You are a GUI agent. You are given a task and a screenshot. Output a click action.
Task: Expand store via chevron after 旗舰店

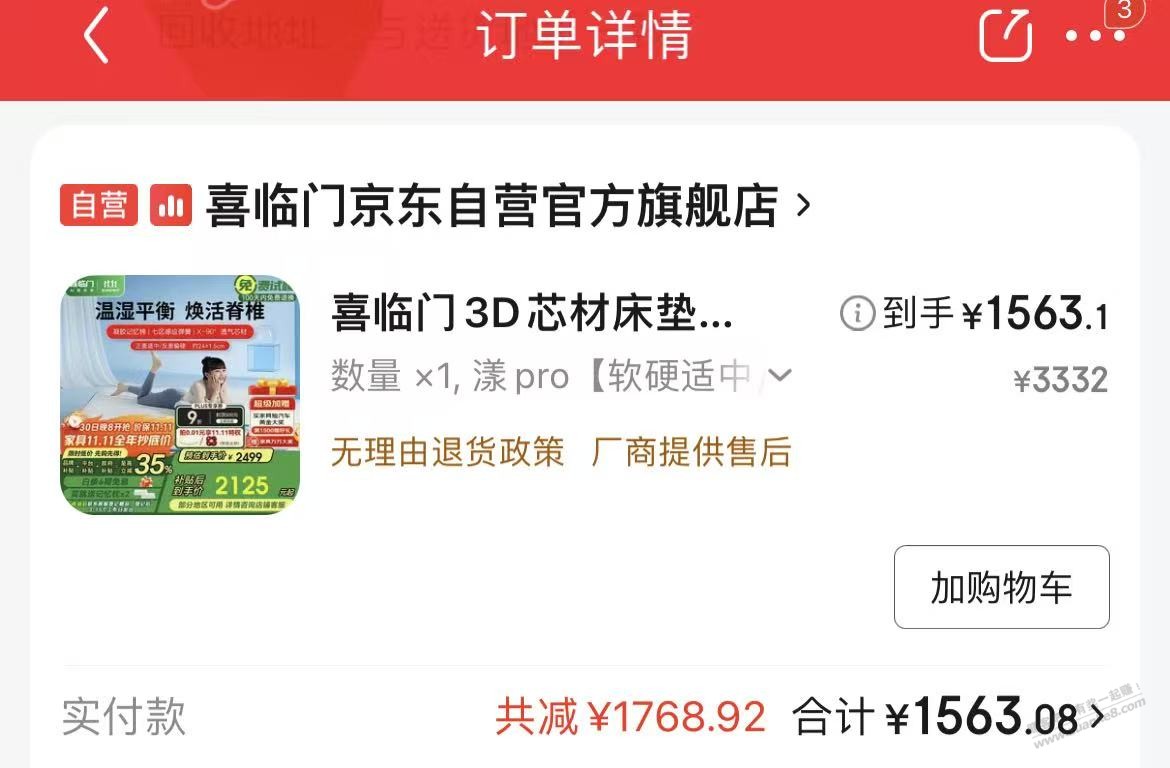point(803,205)
